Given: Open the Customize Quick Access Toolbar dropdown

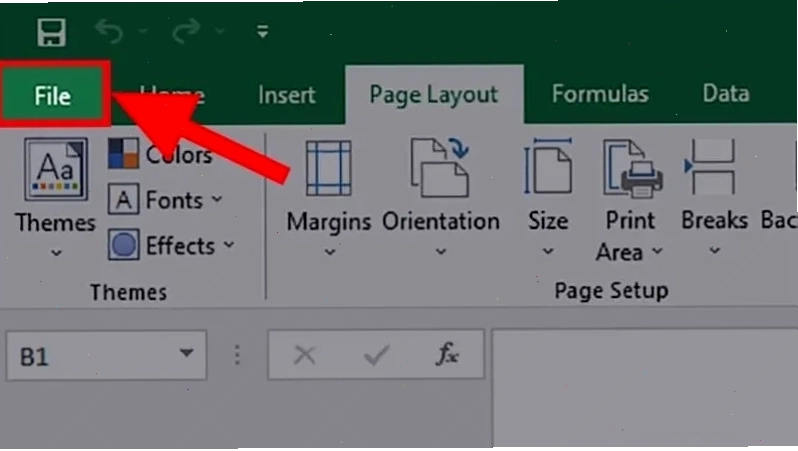Looking at the screenshot, I should tap(263, 32).
